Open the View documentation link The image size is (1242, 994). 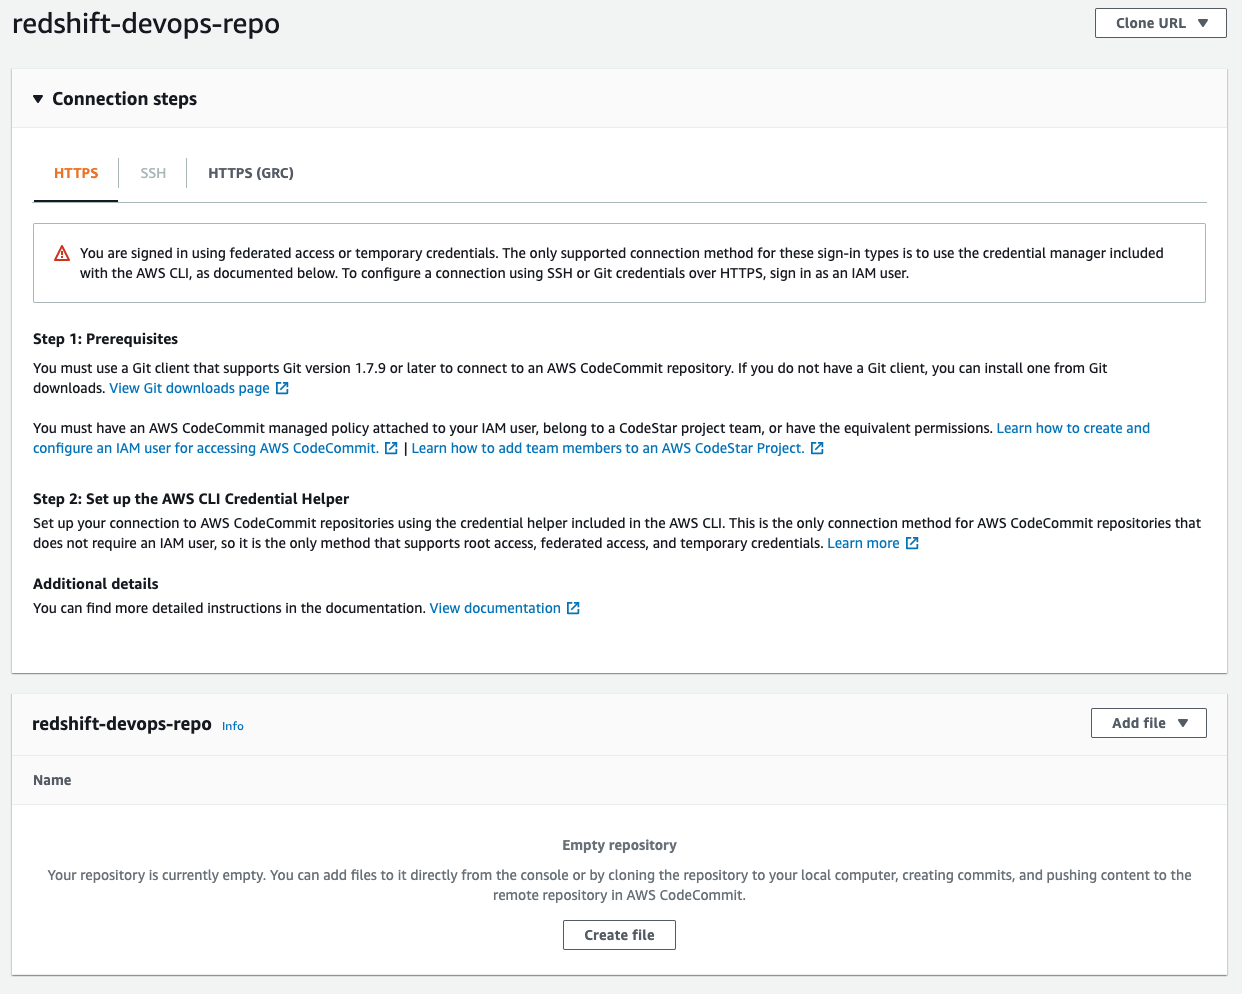pyautogui.click(x=495, y=608)
